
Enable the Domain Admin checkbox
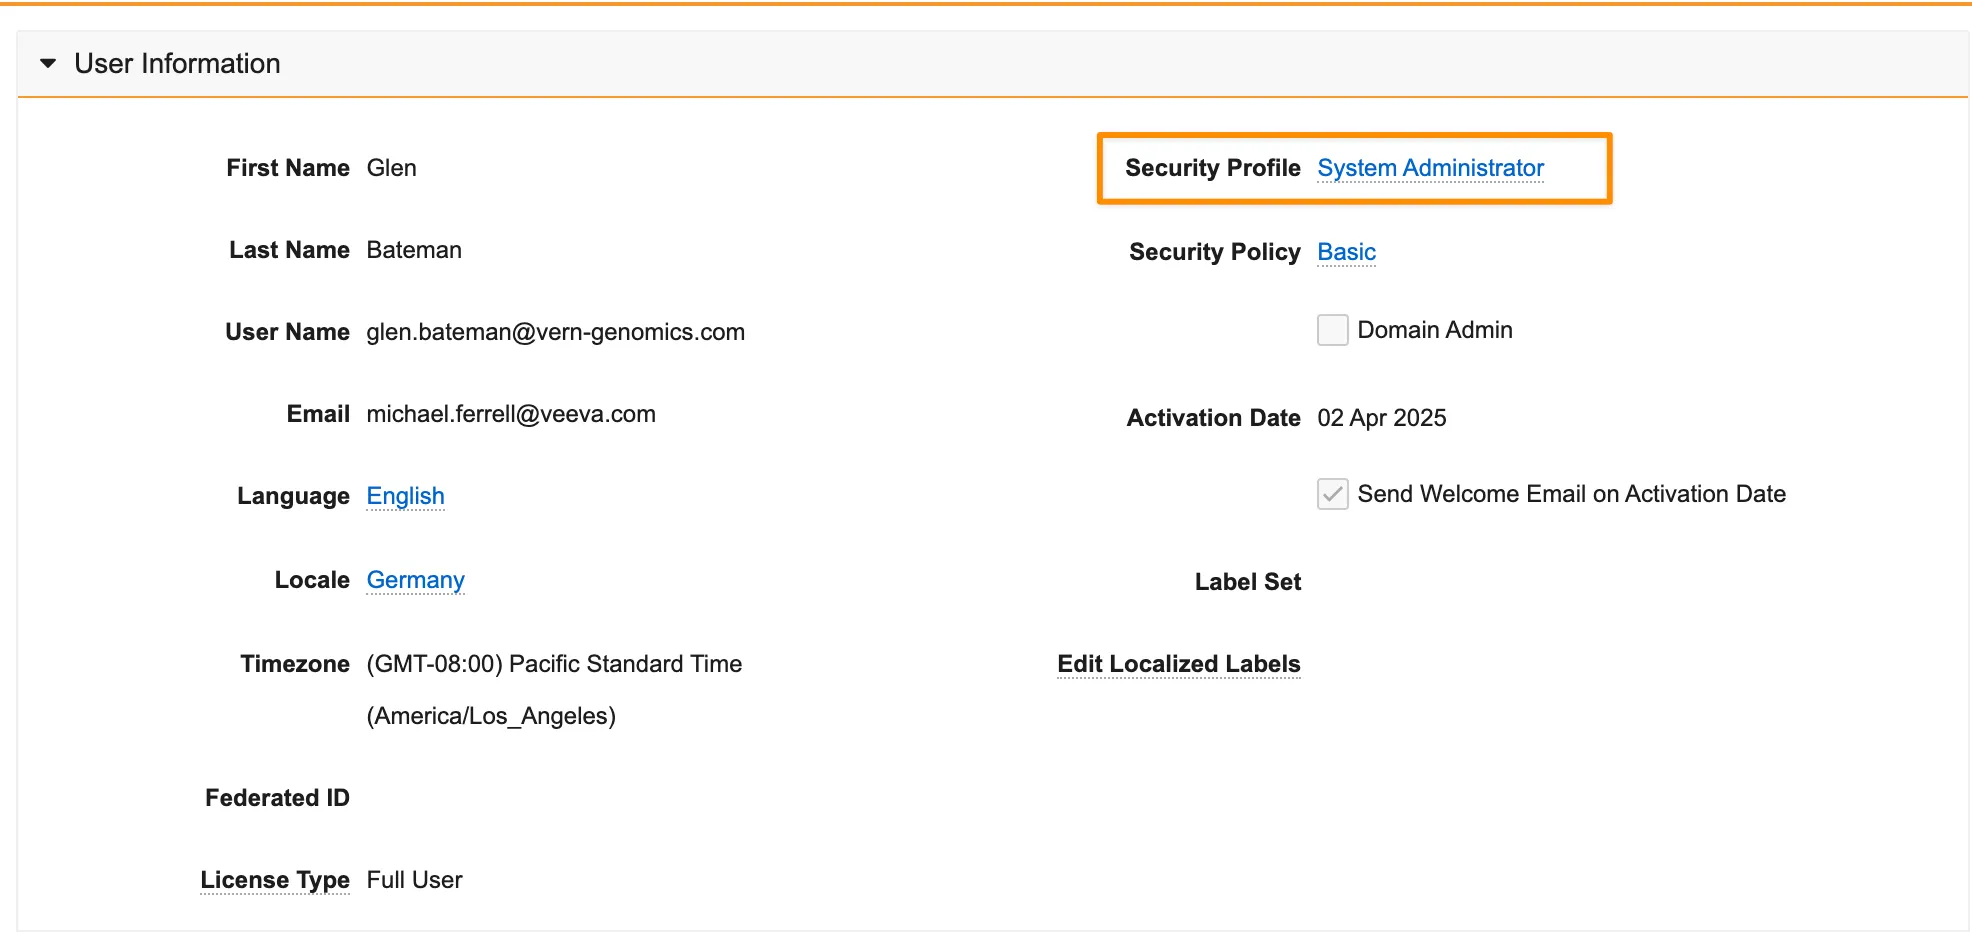click(x=1332, y=330)
